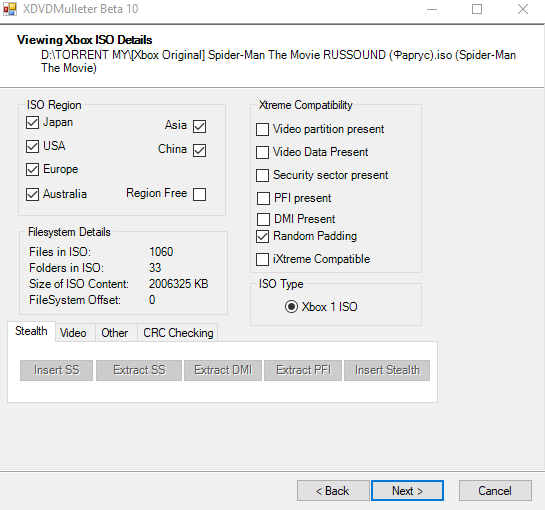Select the Xbox 1 ISO radio button
The width and height of the screenshot is (545, 510).
291,307
